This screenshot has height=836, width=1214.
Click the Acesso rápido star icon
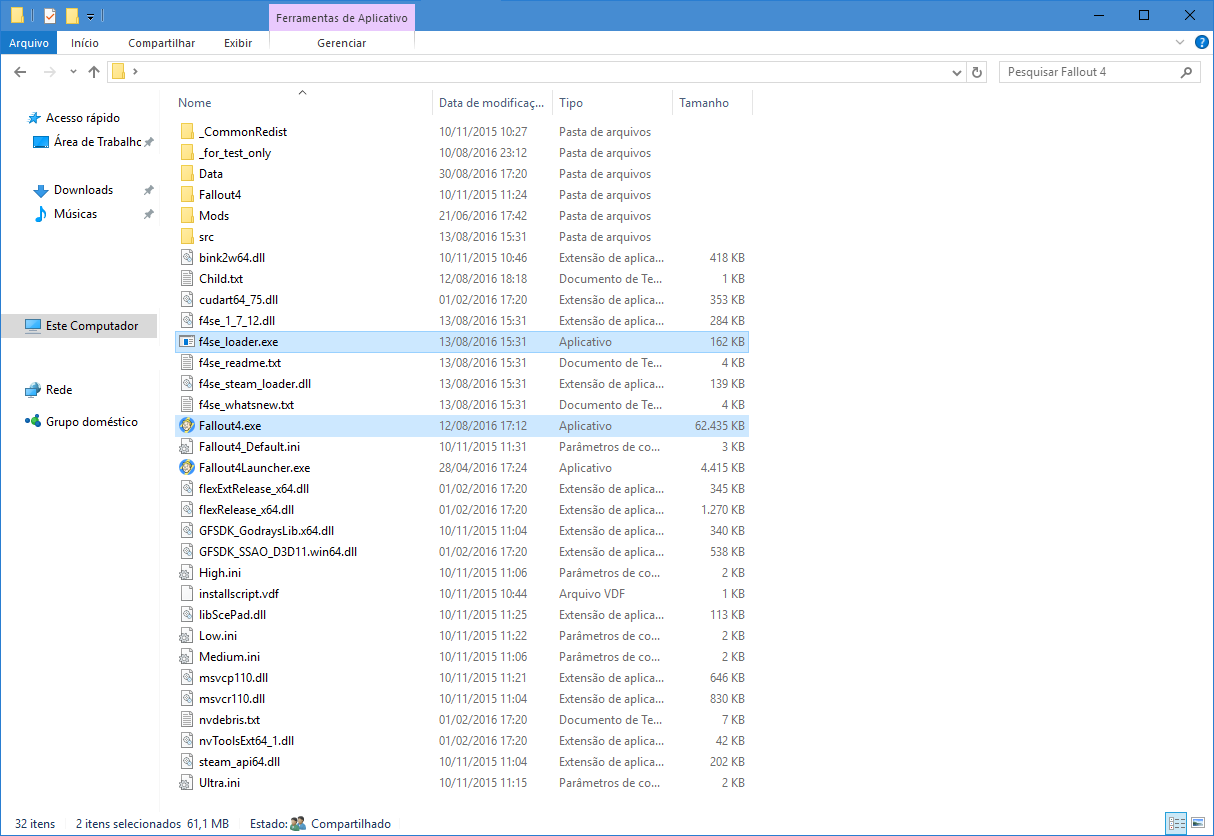coord(33,118)
